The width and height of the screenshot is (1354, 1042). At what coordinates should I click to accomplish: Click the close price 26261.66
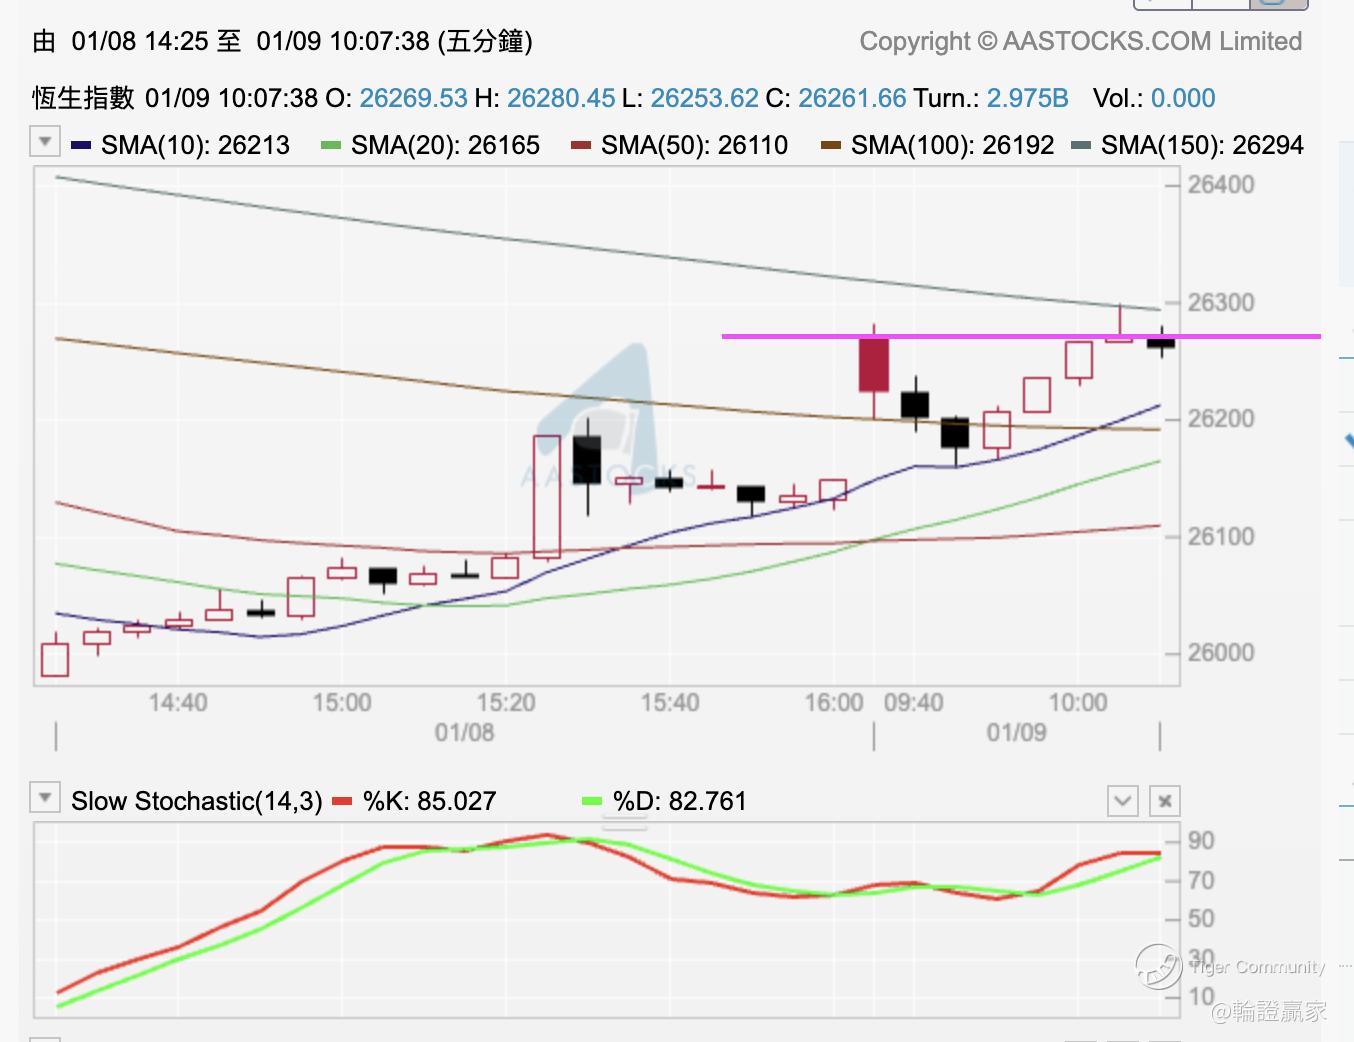[853, 98]
